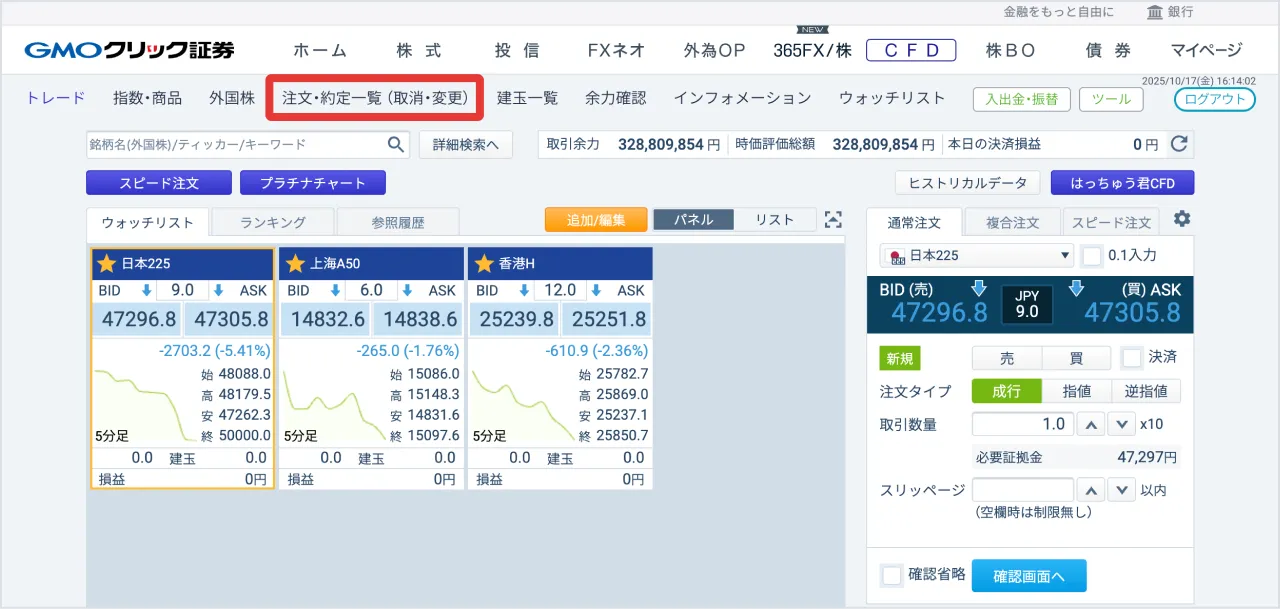Open the 日本225 instrument dropdown
Image resolution: width=1280 pixels, height=609 pixels.
click(x=977, y=256)
